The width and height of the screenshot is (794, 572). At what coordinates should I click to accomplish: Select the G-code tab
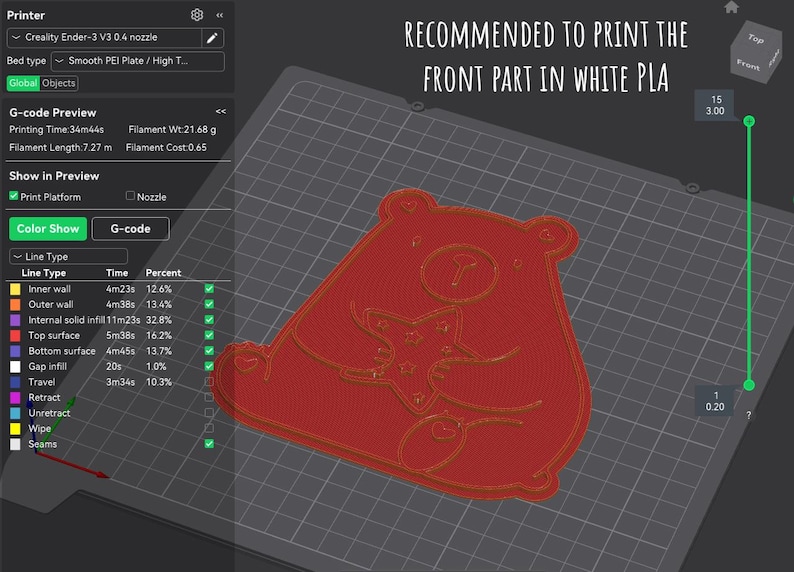[x=131, y=229]
